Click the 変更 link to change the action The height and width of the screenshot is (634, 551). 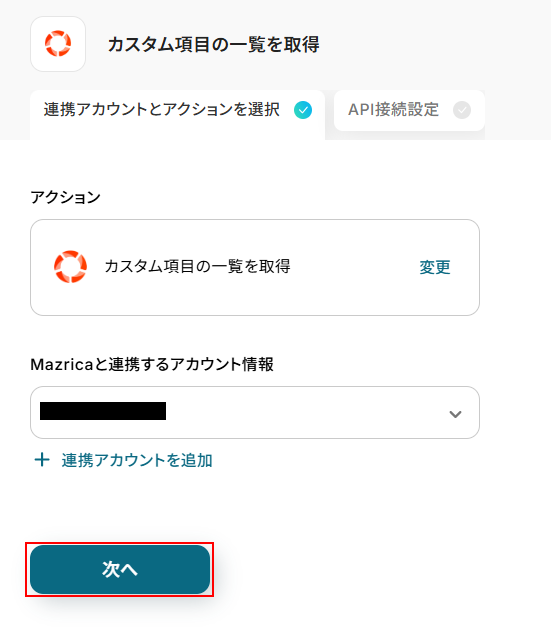pos(435,267)
